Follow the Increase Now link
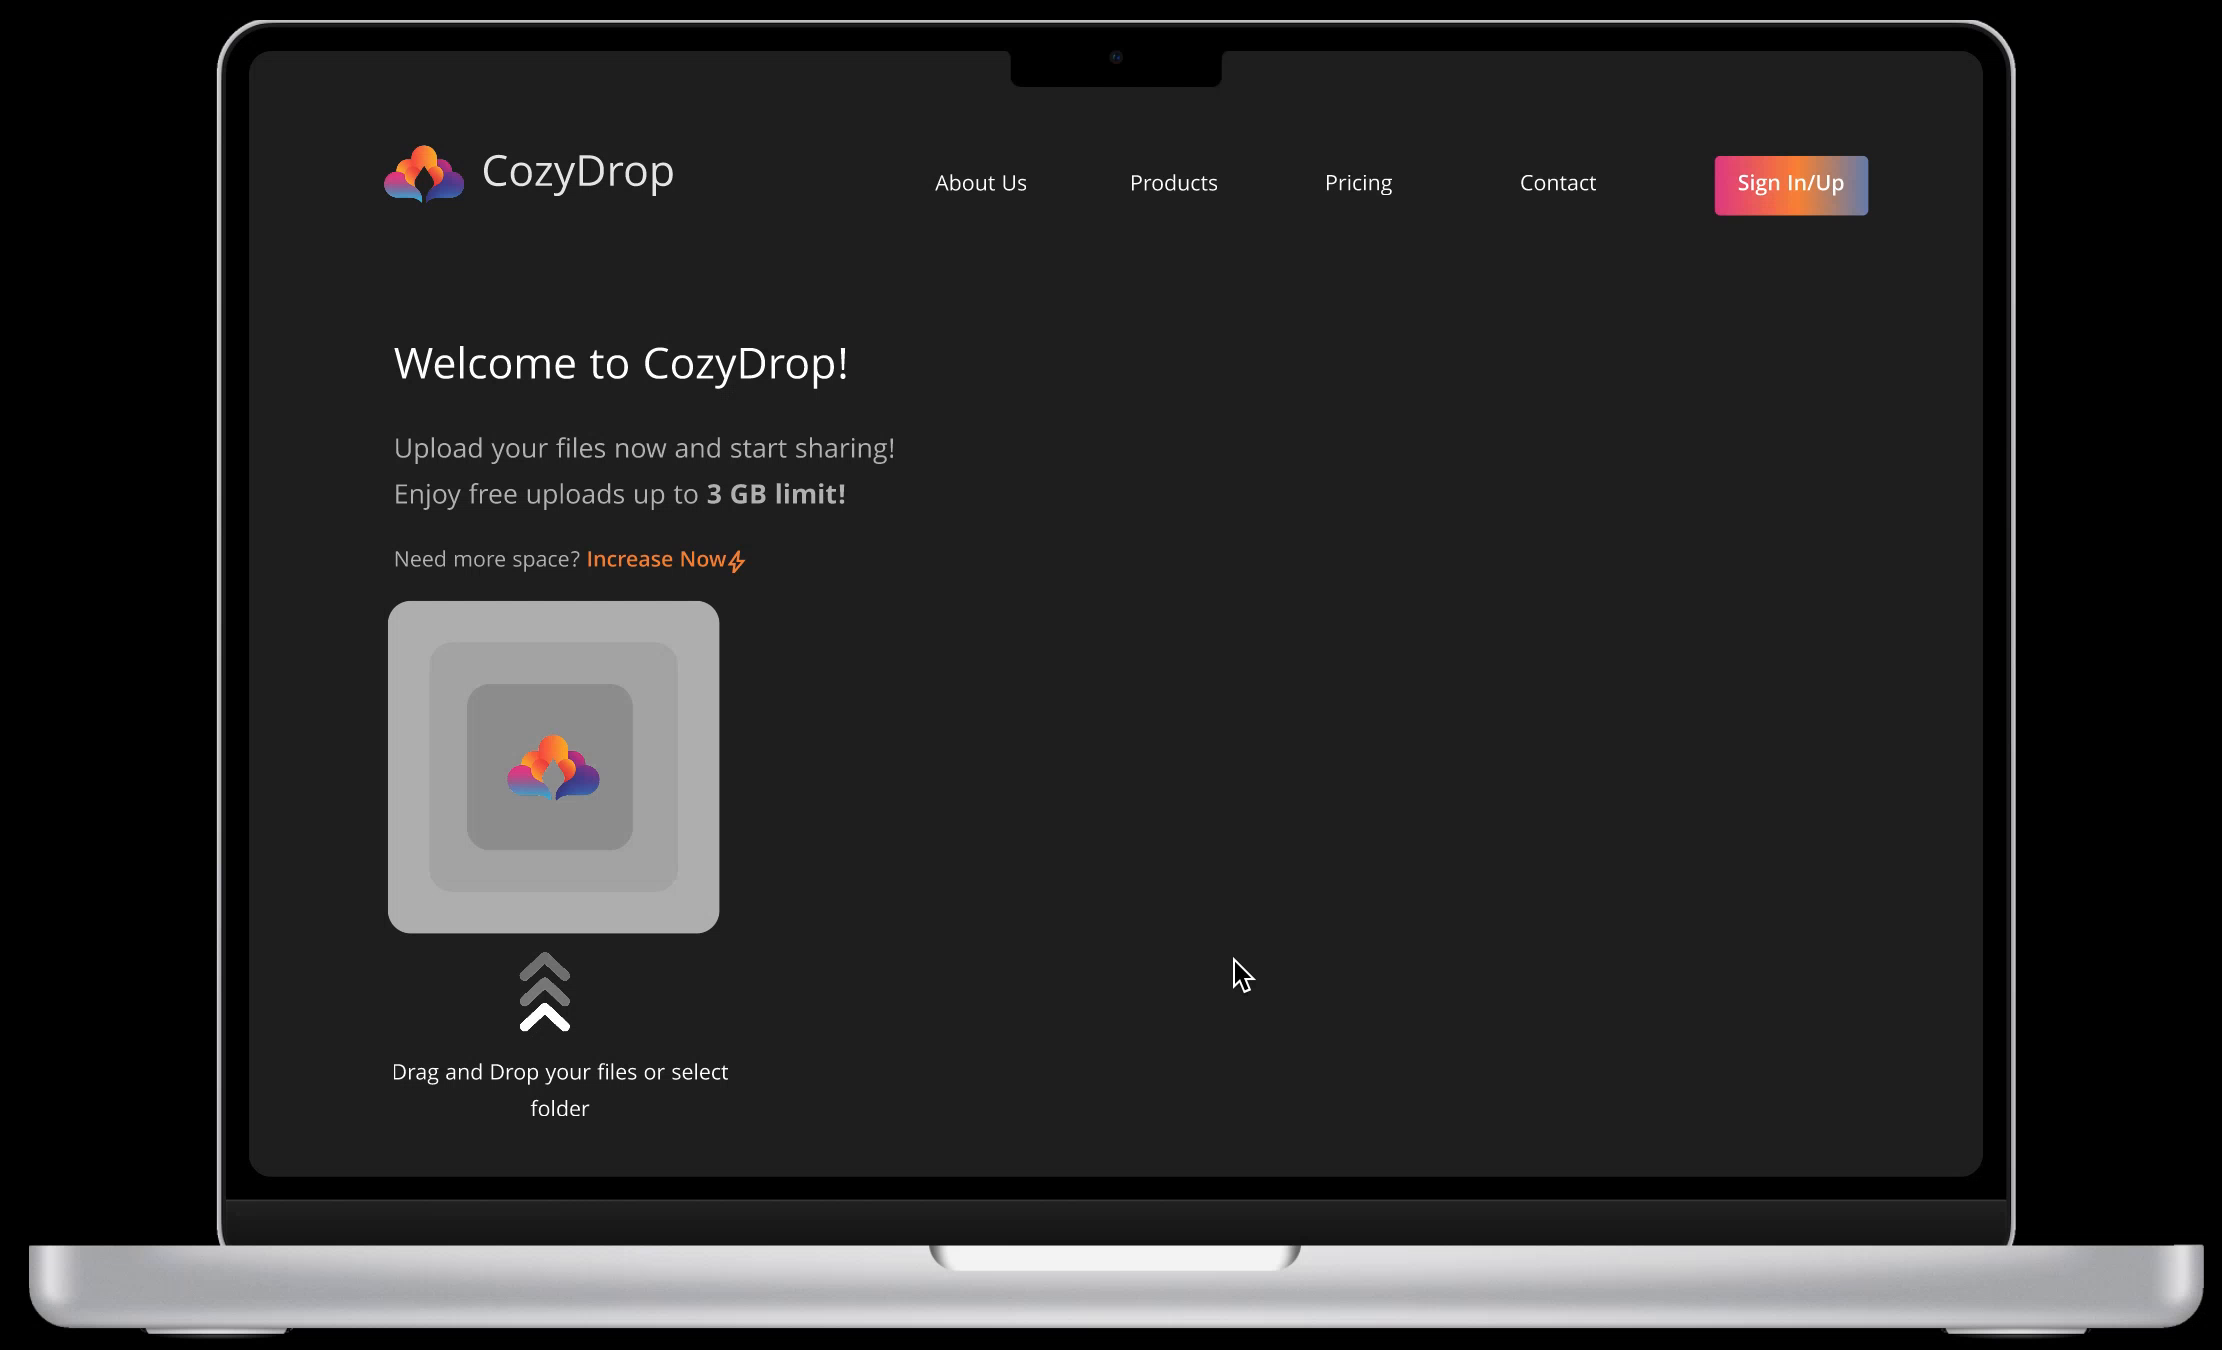The width and height of the screenshot is (2222, 1350). pos(656,559)
